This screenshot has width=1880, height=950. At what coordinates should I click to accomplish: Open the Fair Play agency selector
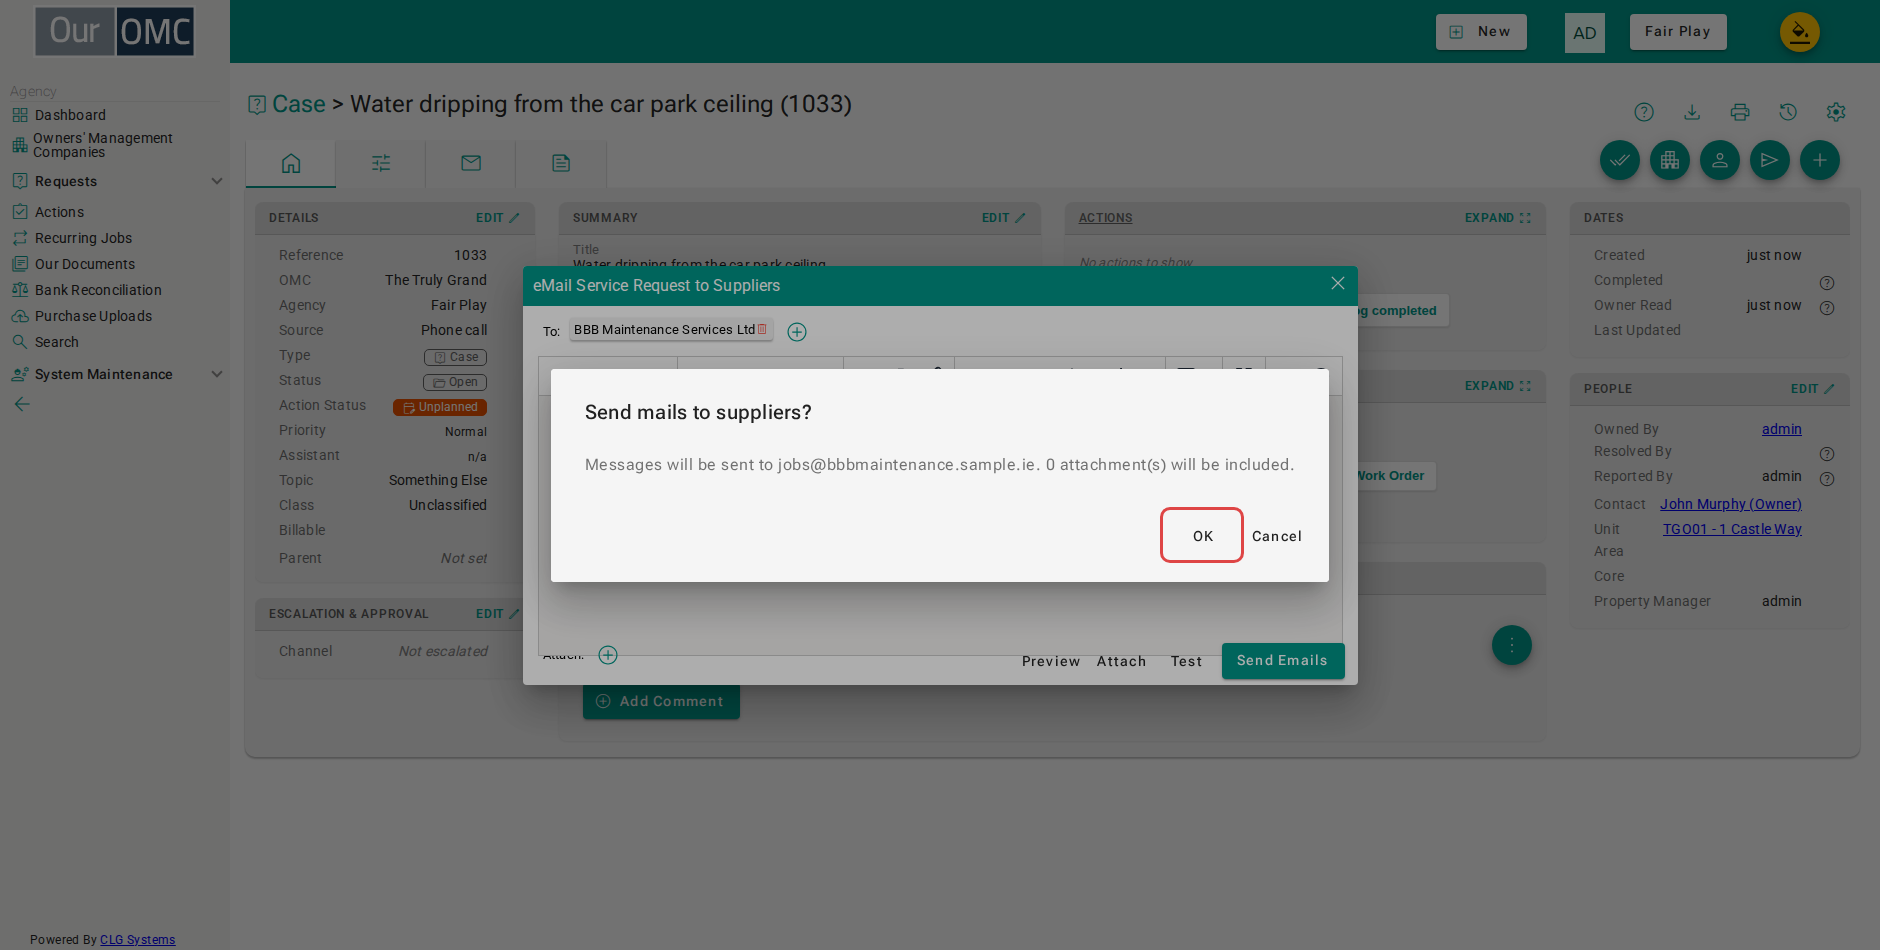tap(1678, 32)
